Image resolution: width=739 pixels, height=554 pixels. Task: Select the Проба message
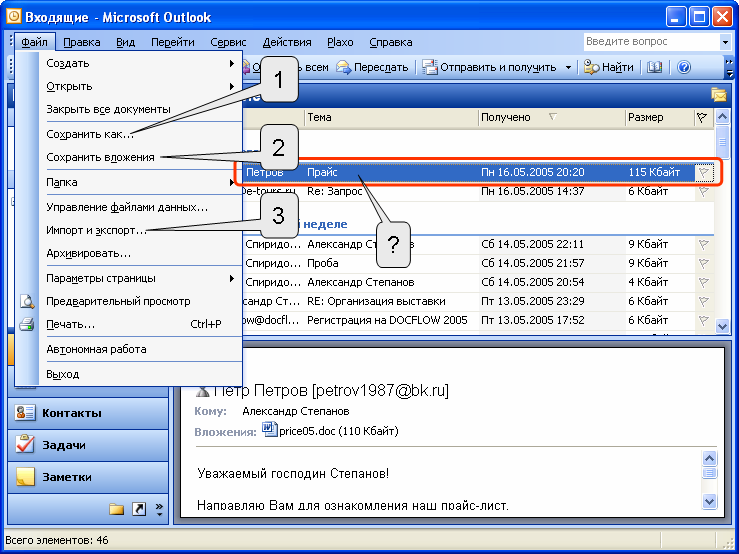(x=477, y=263)
